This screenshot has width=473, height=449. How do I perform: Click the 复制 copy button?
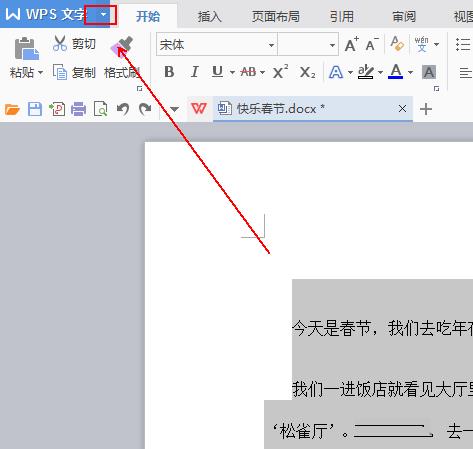(x=75, y=72)
